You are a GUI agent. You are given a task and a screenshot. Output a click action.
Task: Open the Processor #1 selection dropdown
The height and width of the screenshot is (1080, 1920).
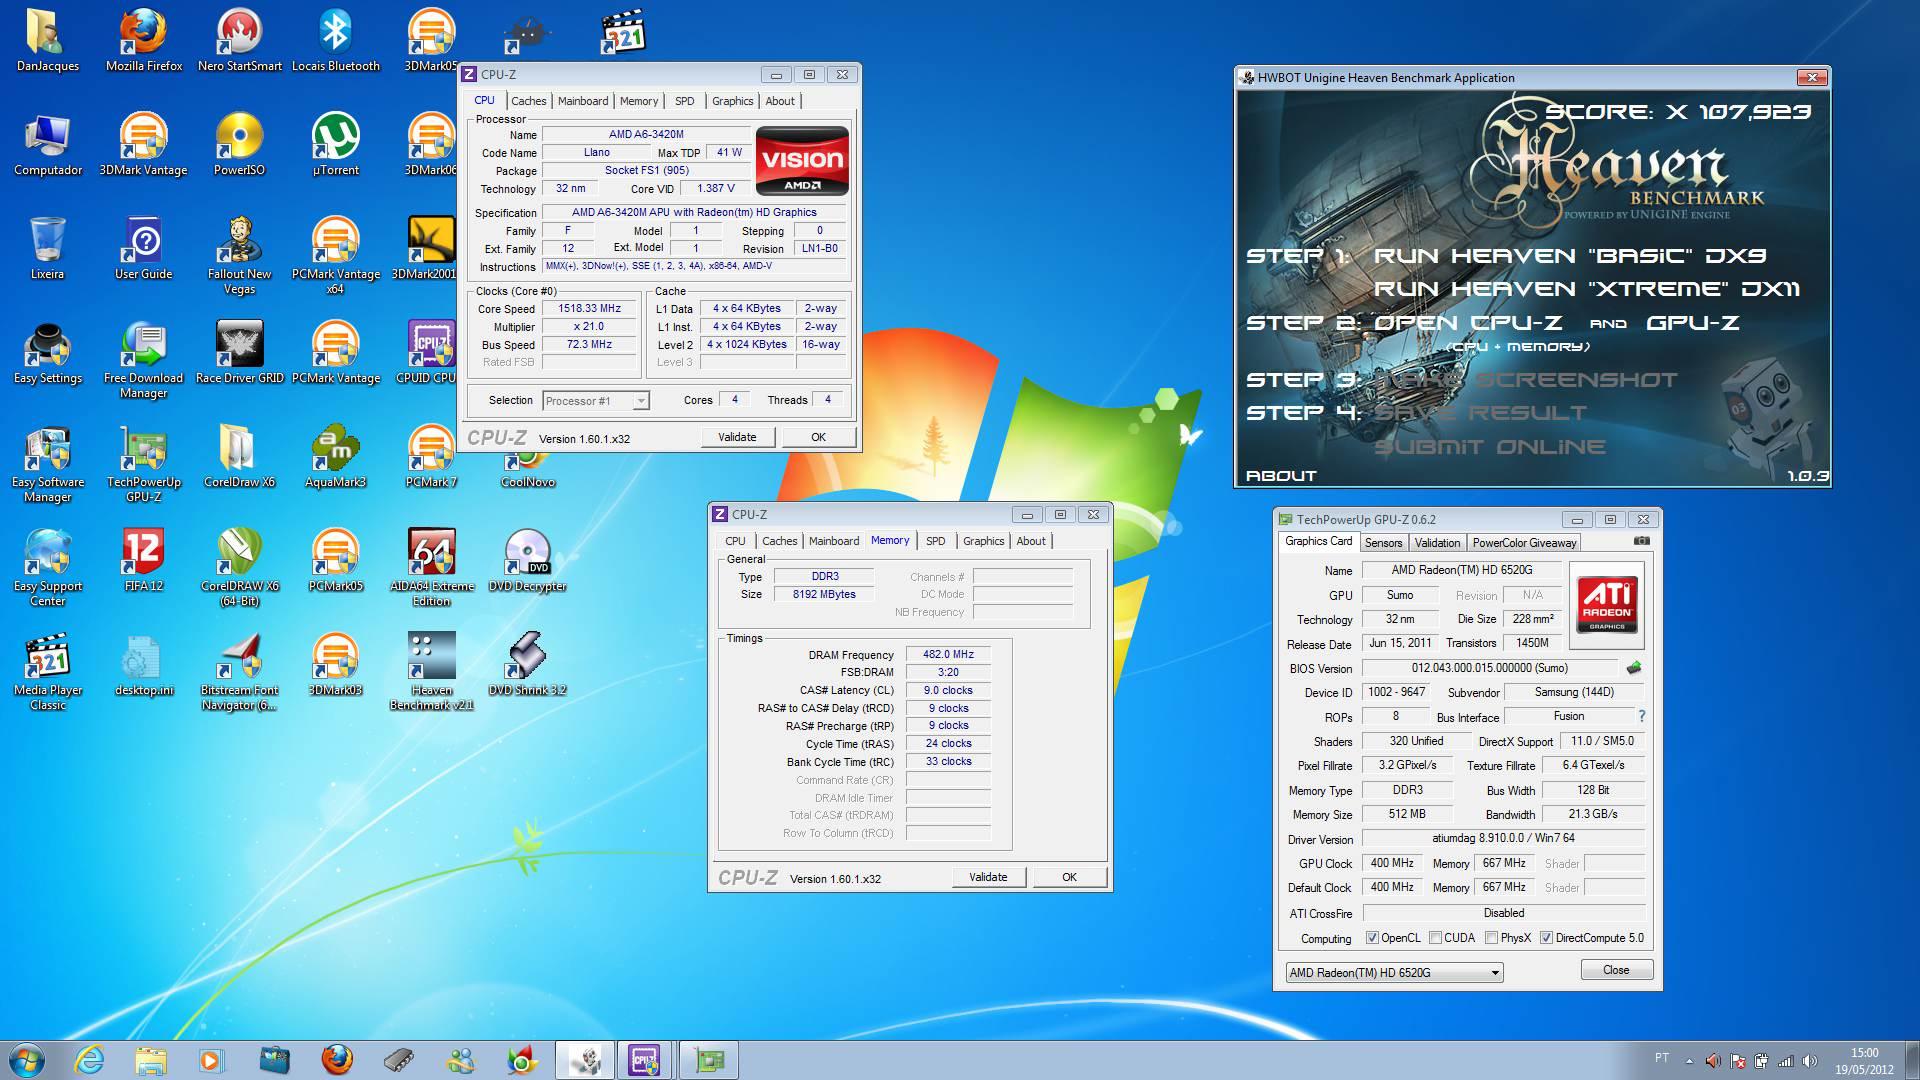click(596, 401)
